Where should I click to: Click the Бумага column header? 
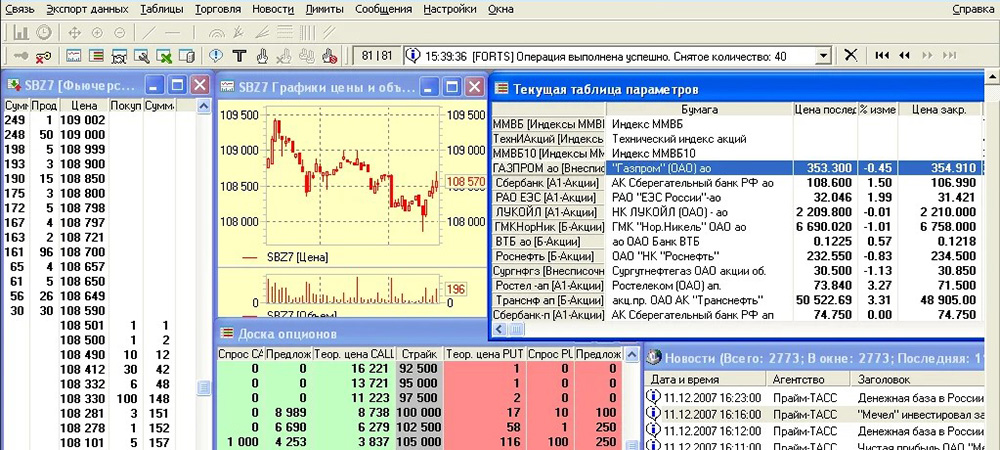[x=700, y=110]
